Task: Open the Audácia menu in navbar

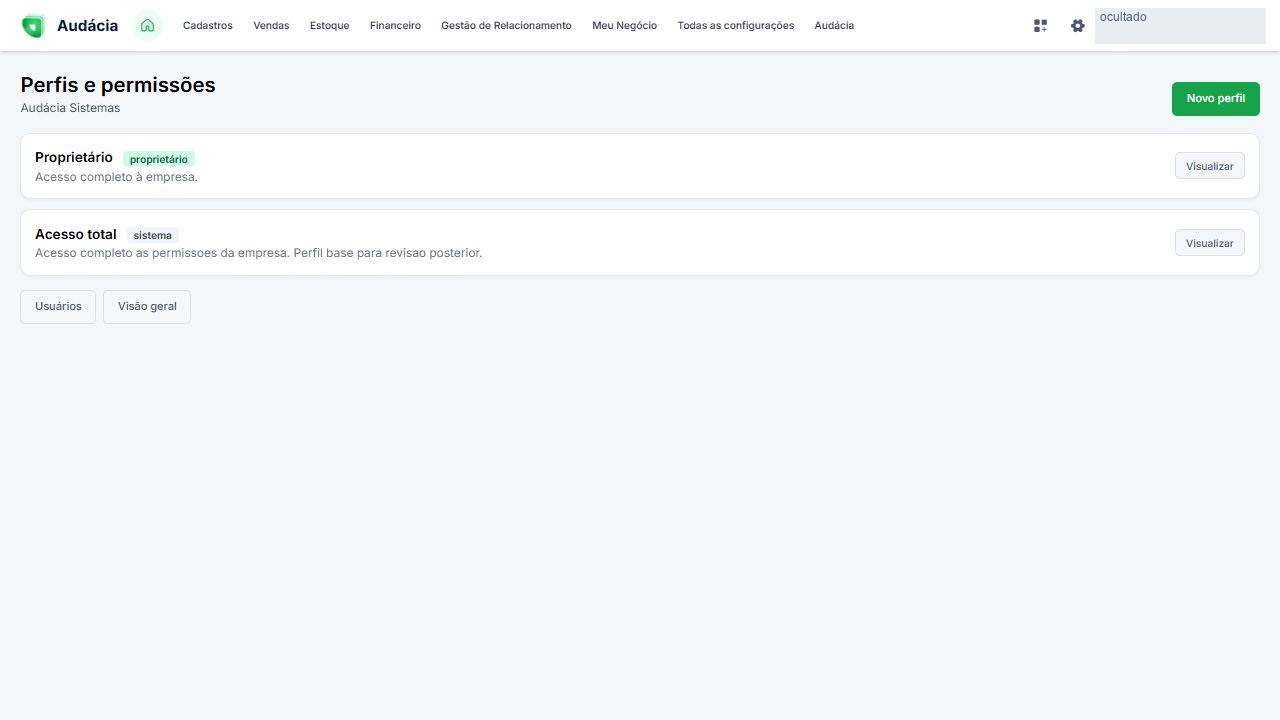Action: coord(834,26)
